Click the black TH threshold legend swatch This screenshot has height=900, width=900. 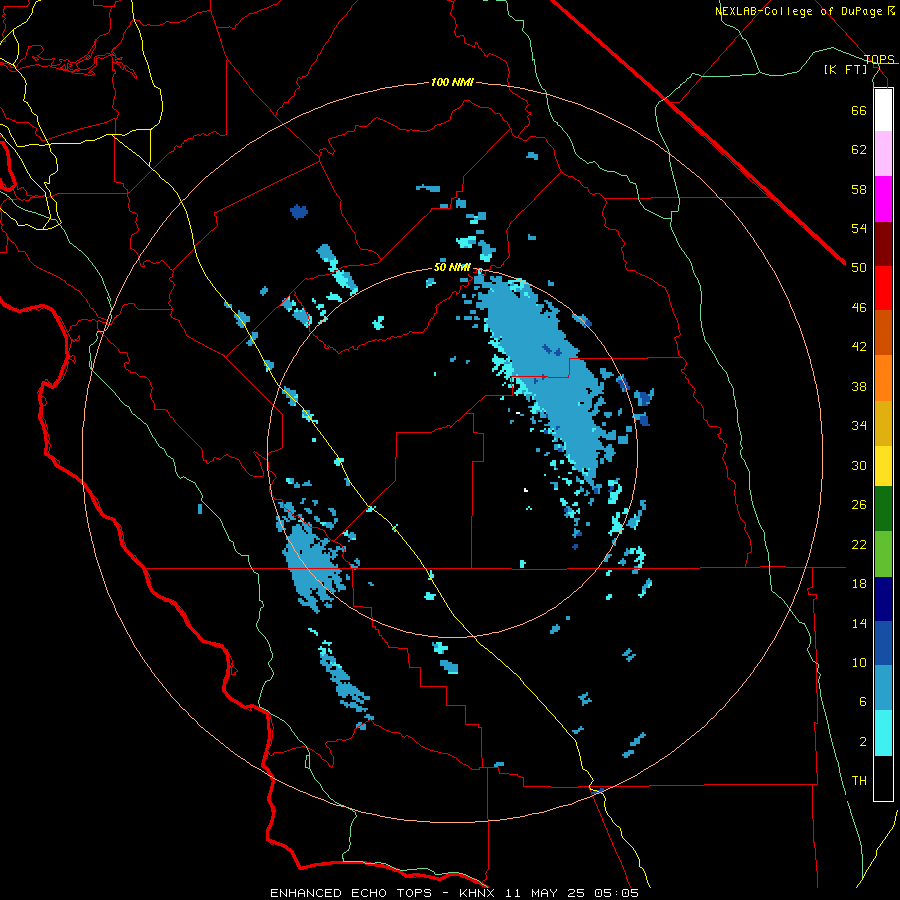click(883, 778)
